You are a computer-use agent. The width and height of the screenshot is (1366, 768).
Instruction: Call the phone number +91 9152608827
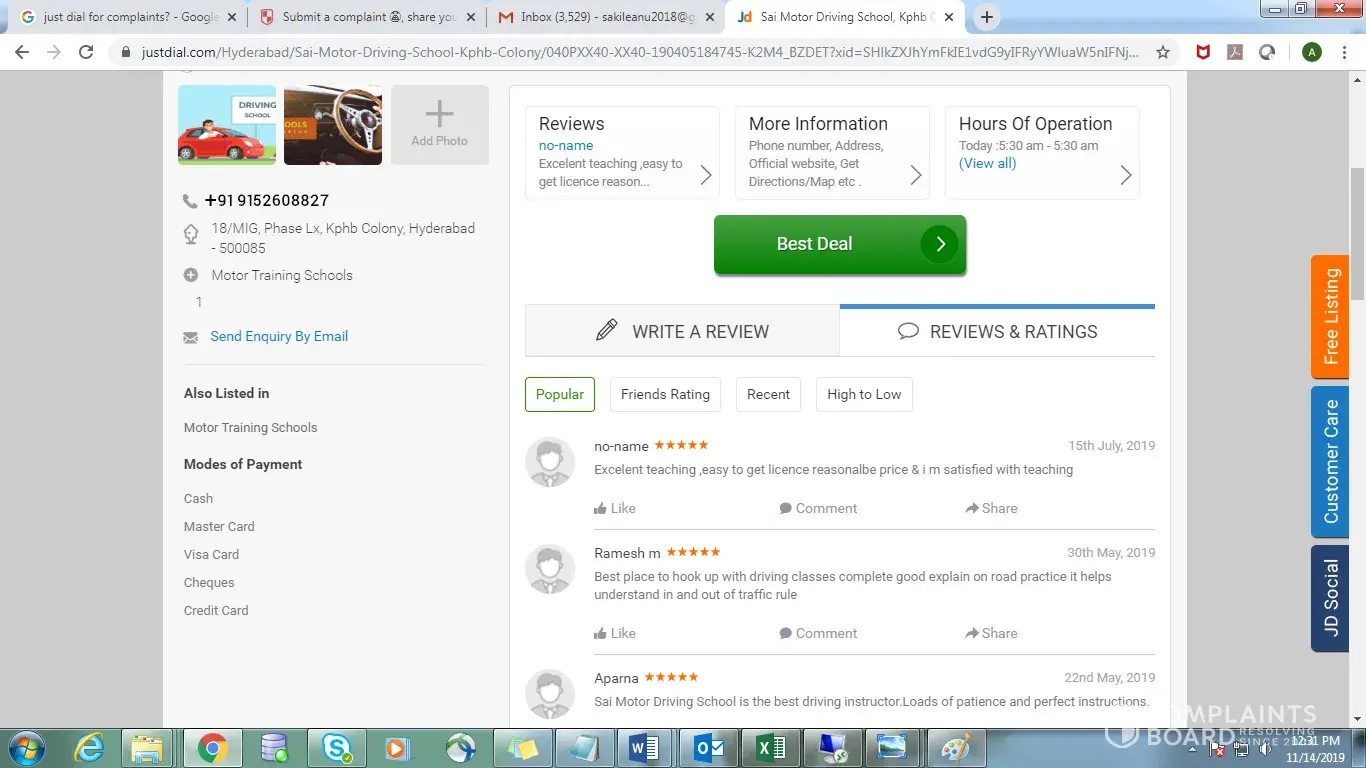267,200
